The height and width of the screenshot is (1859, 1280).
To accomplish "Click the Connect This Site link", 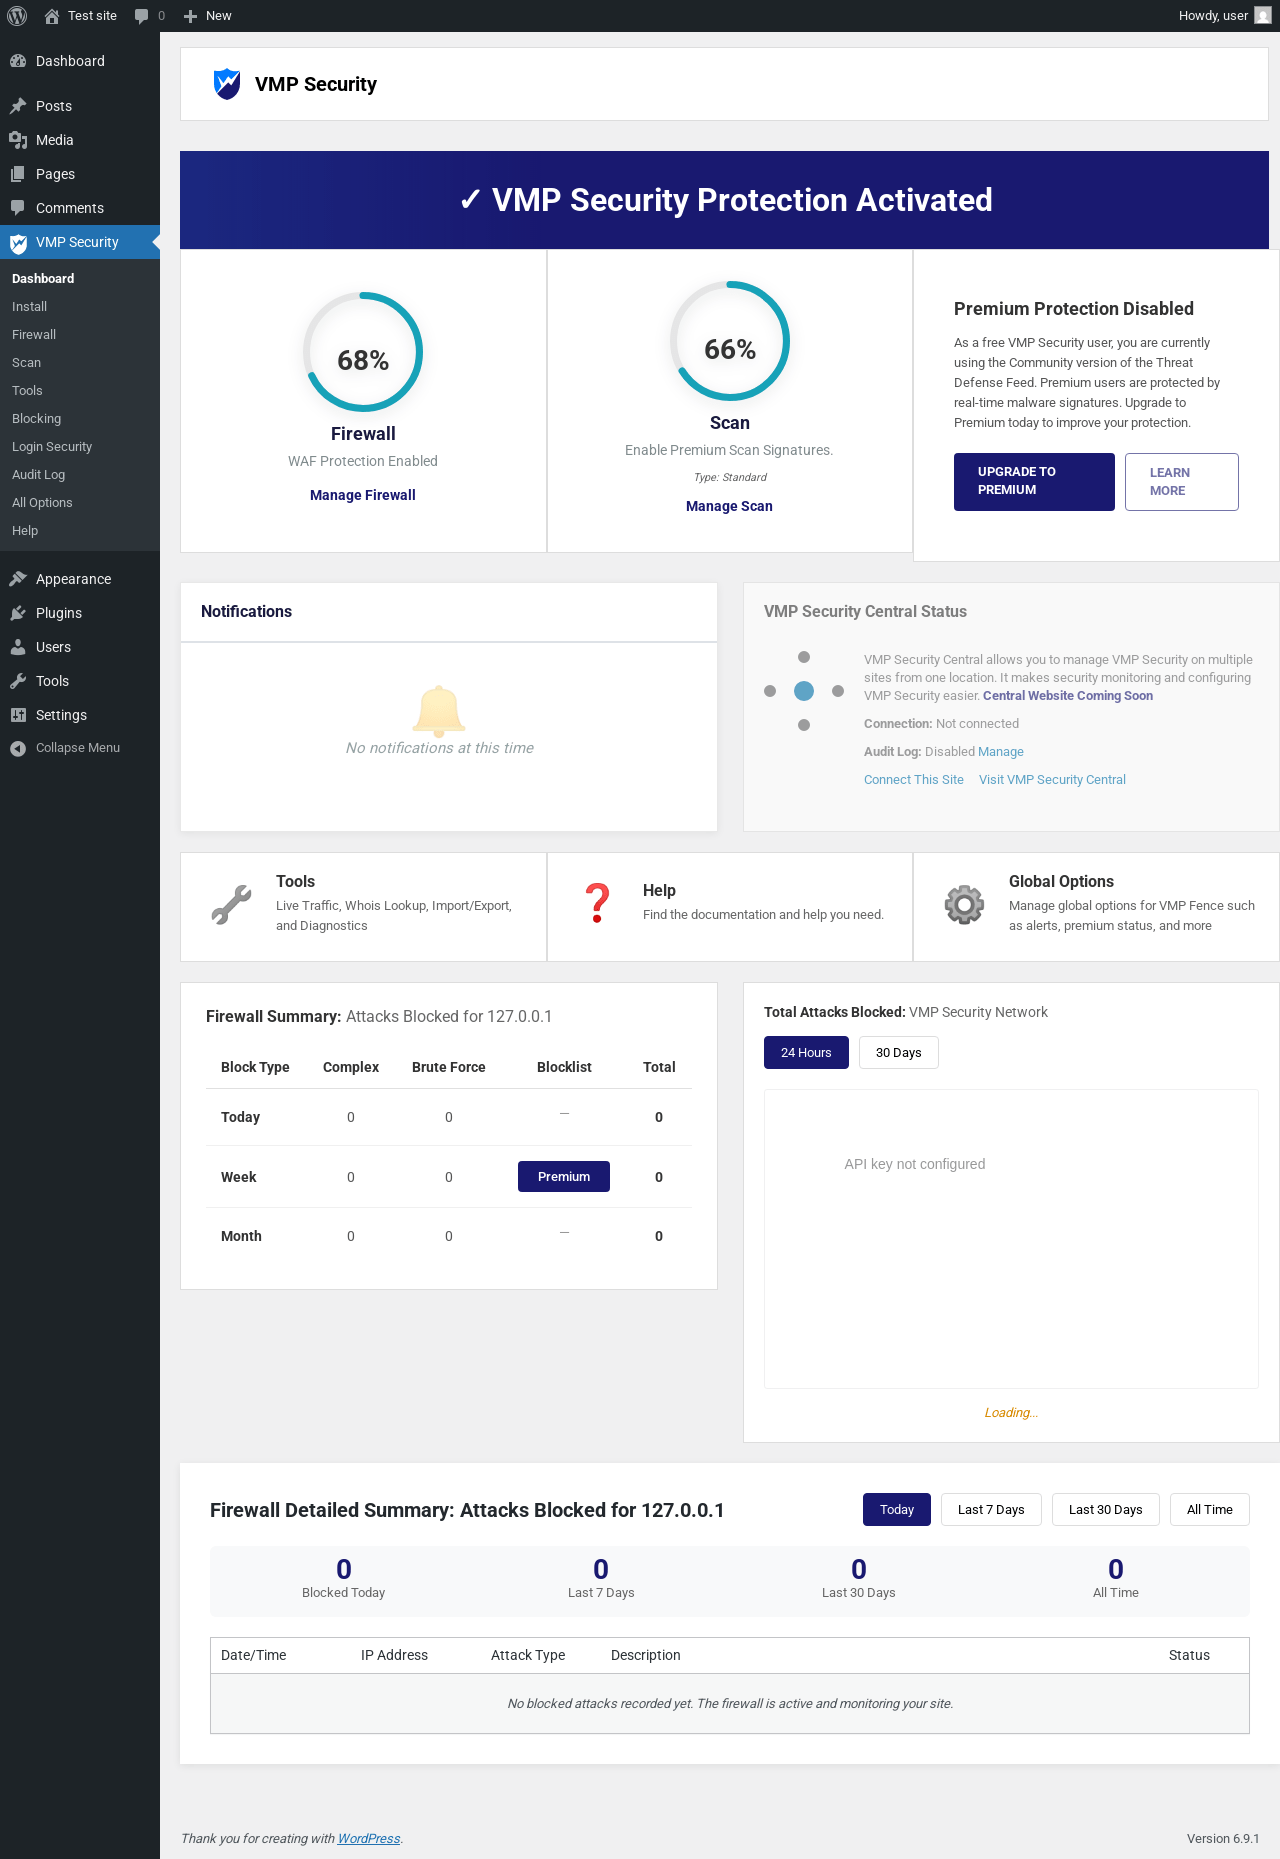I will click(914, 780).
